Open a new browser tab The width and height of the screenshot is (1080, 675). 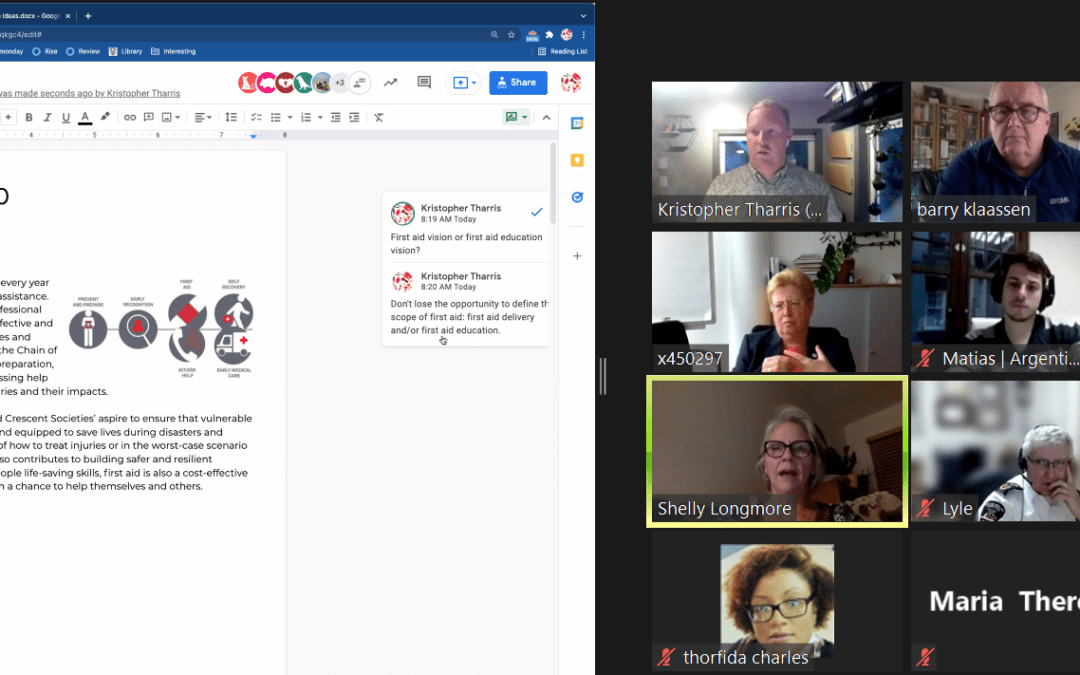click(87, 16)
